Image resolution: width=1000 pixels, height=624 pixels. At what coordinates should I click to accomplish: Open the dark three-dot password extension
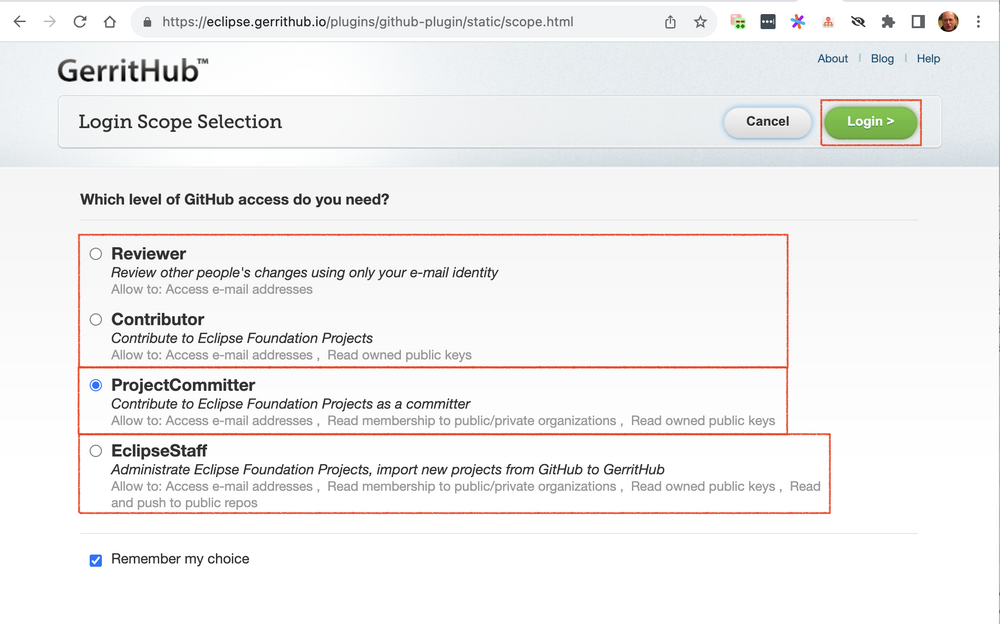pos(767,20)
